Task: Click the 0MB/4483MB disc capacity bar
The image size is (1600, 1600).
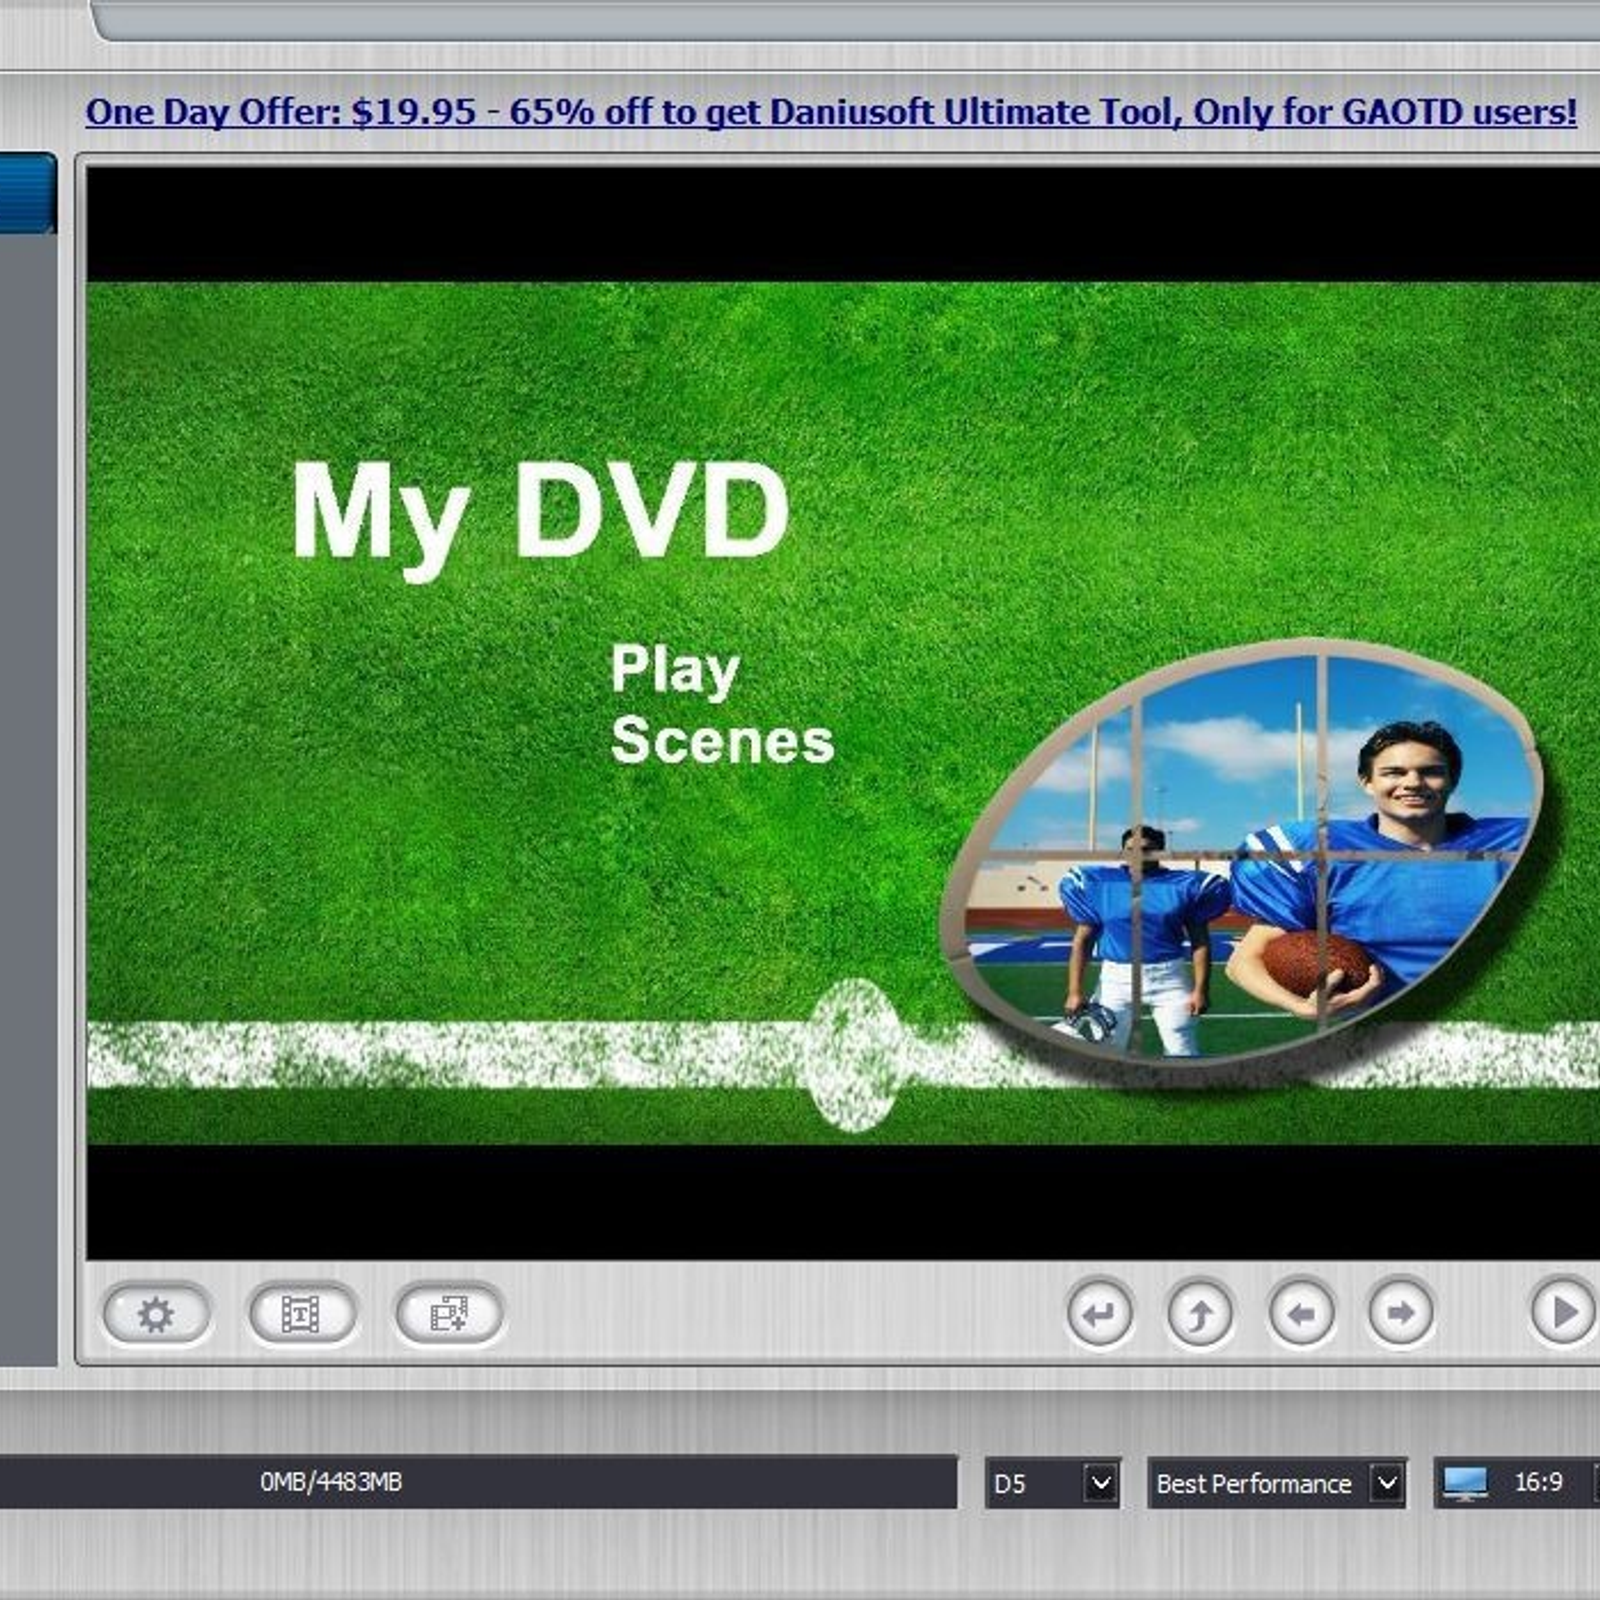Action: tap(478, 1482)
